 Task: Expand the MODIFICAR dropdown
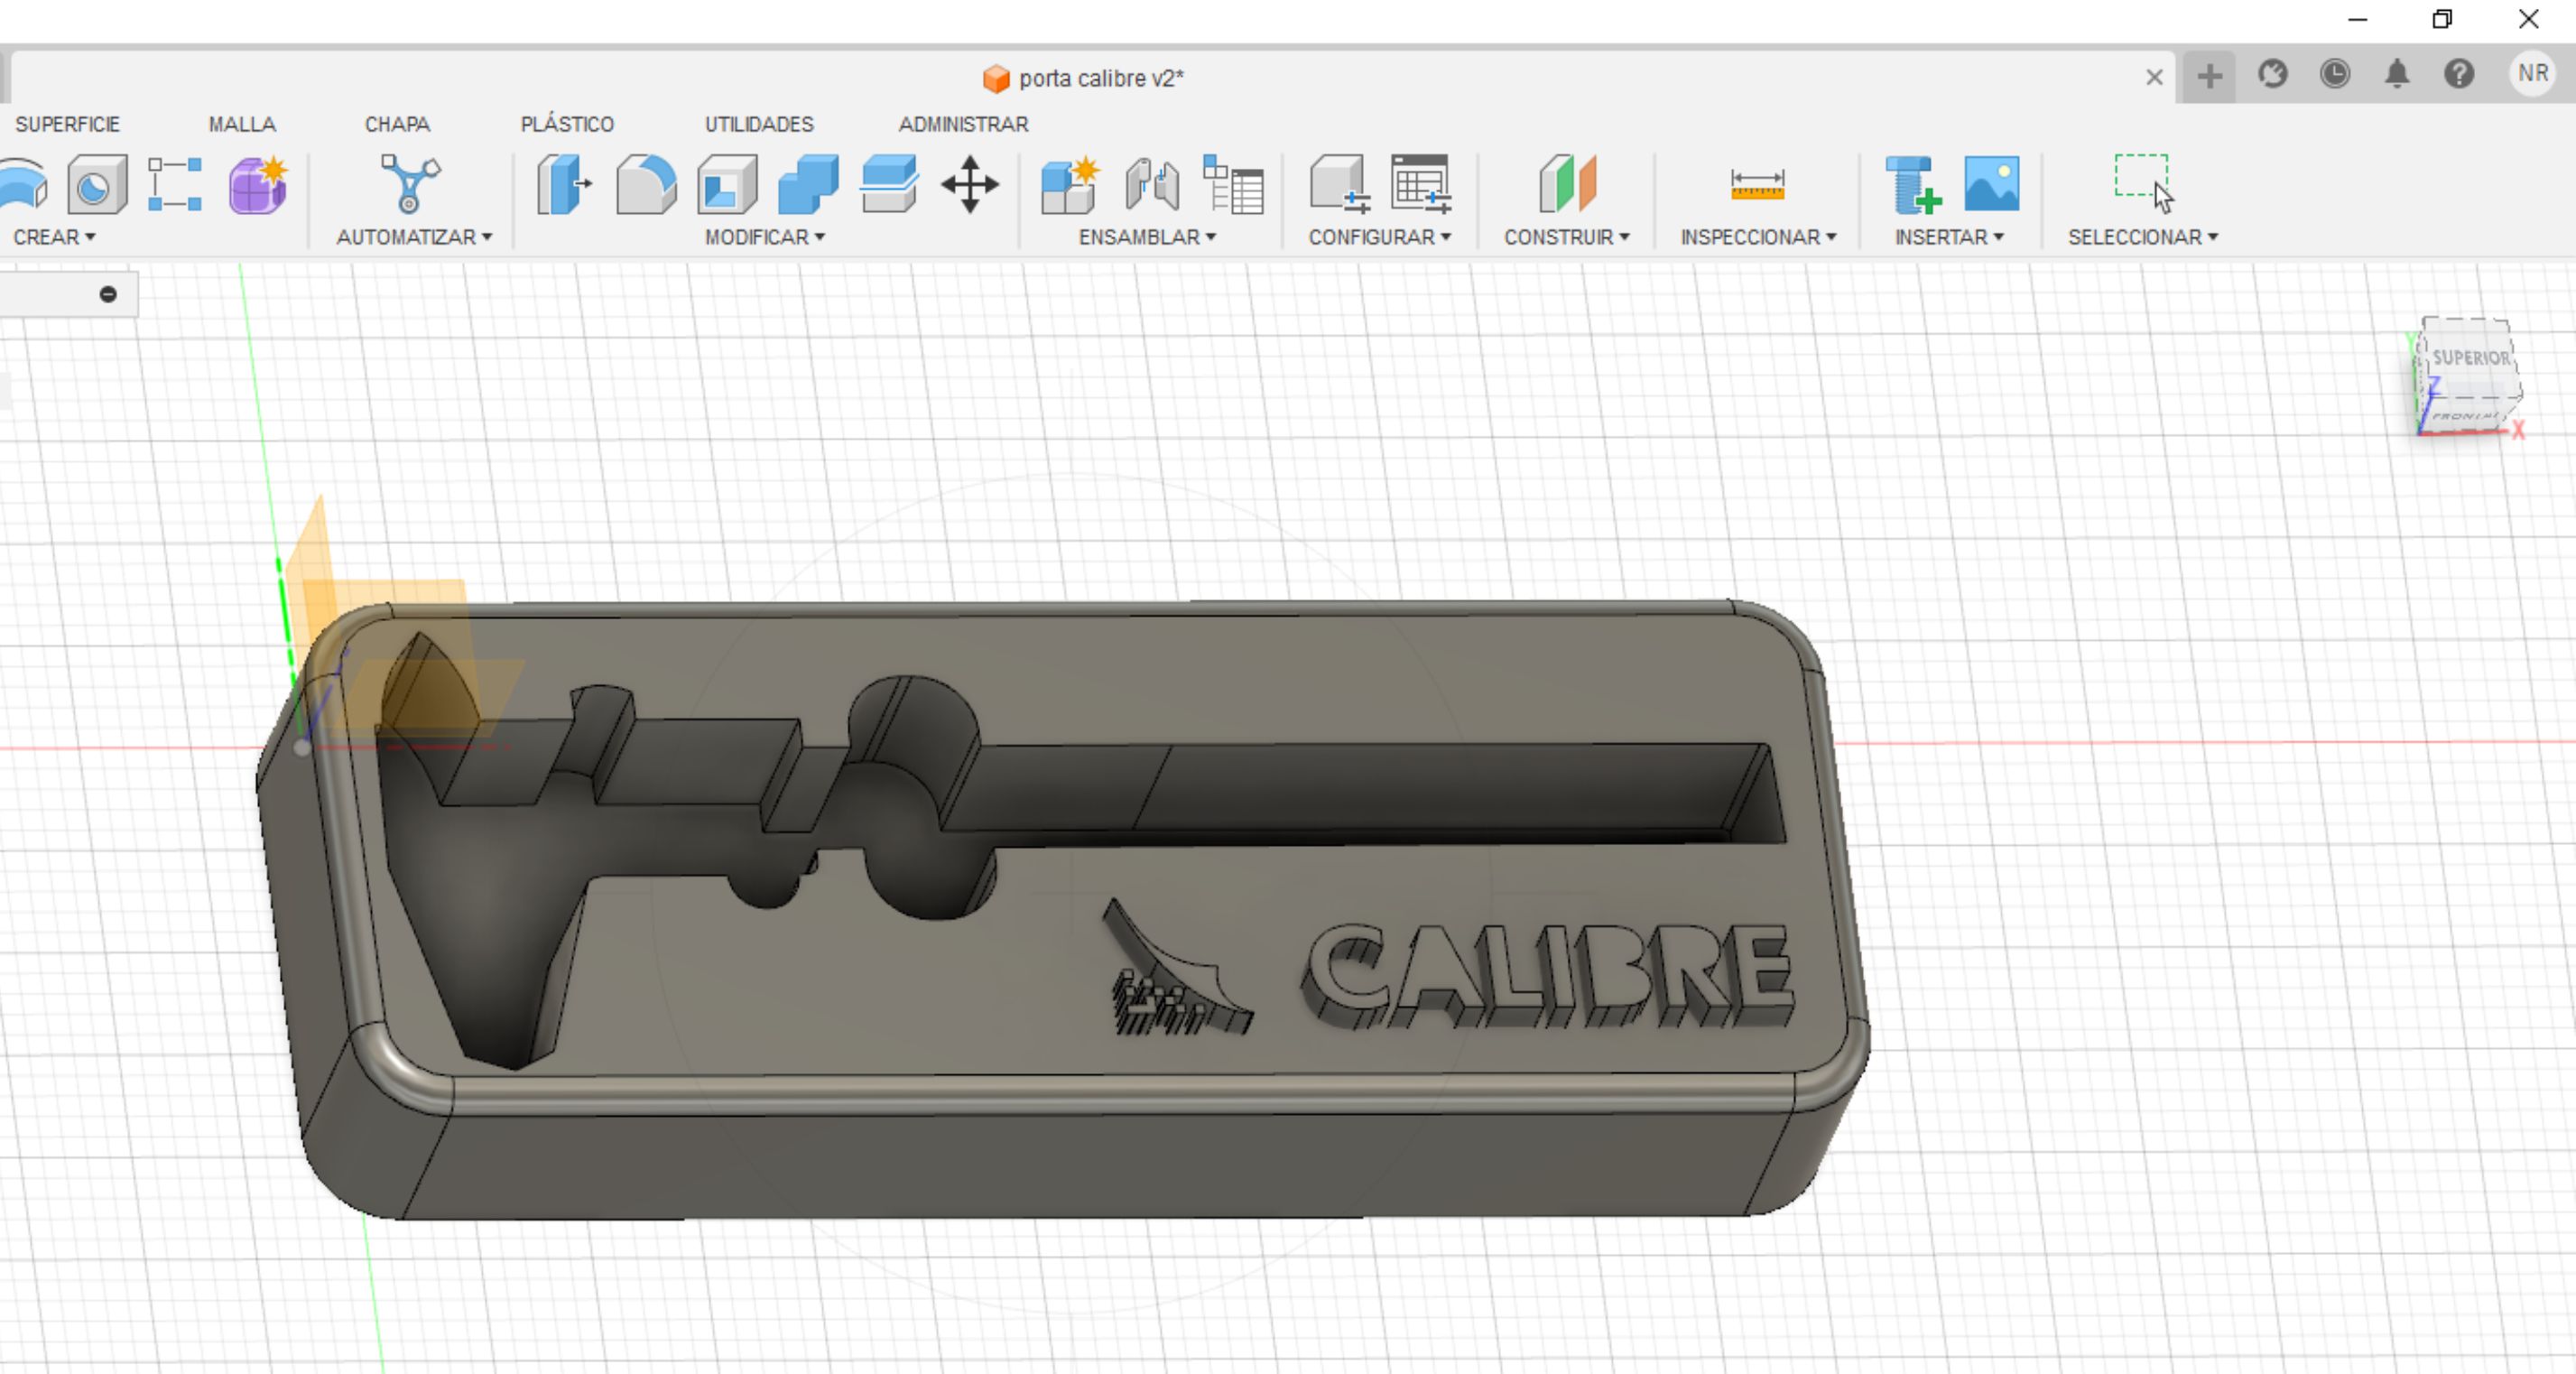(x=765, y=237)
